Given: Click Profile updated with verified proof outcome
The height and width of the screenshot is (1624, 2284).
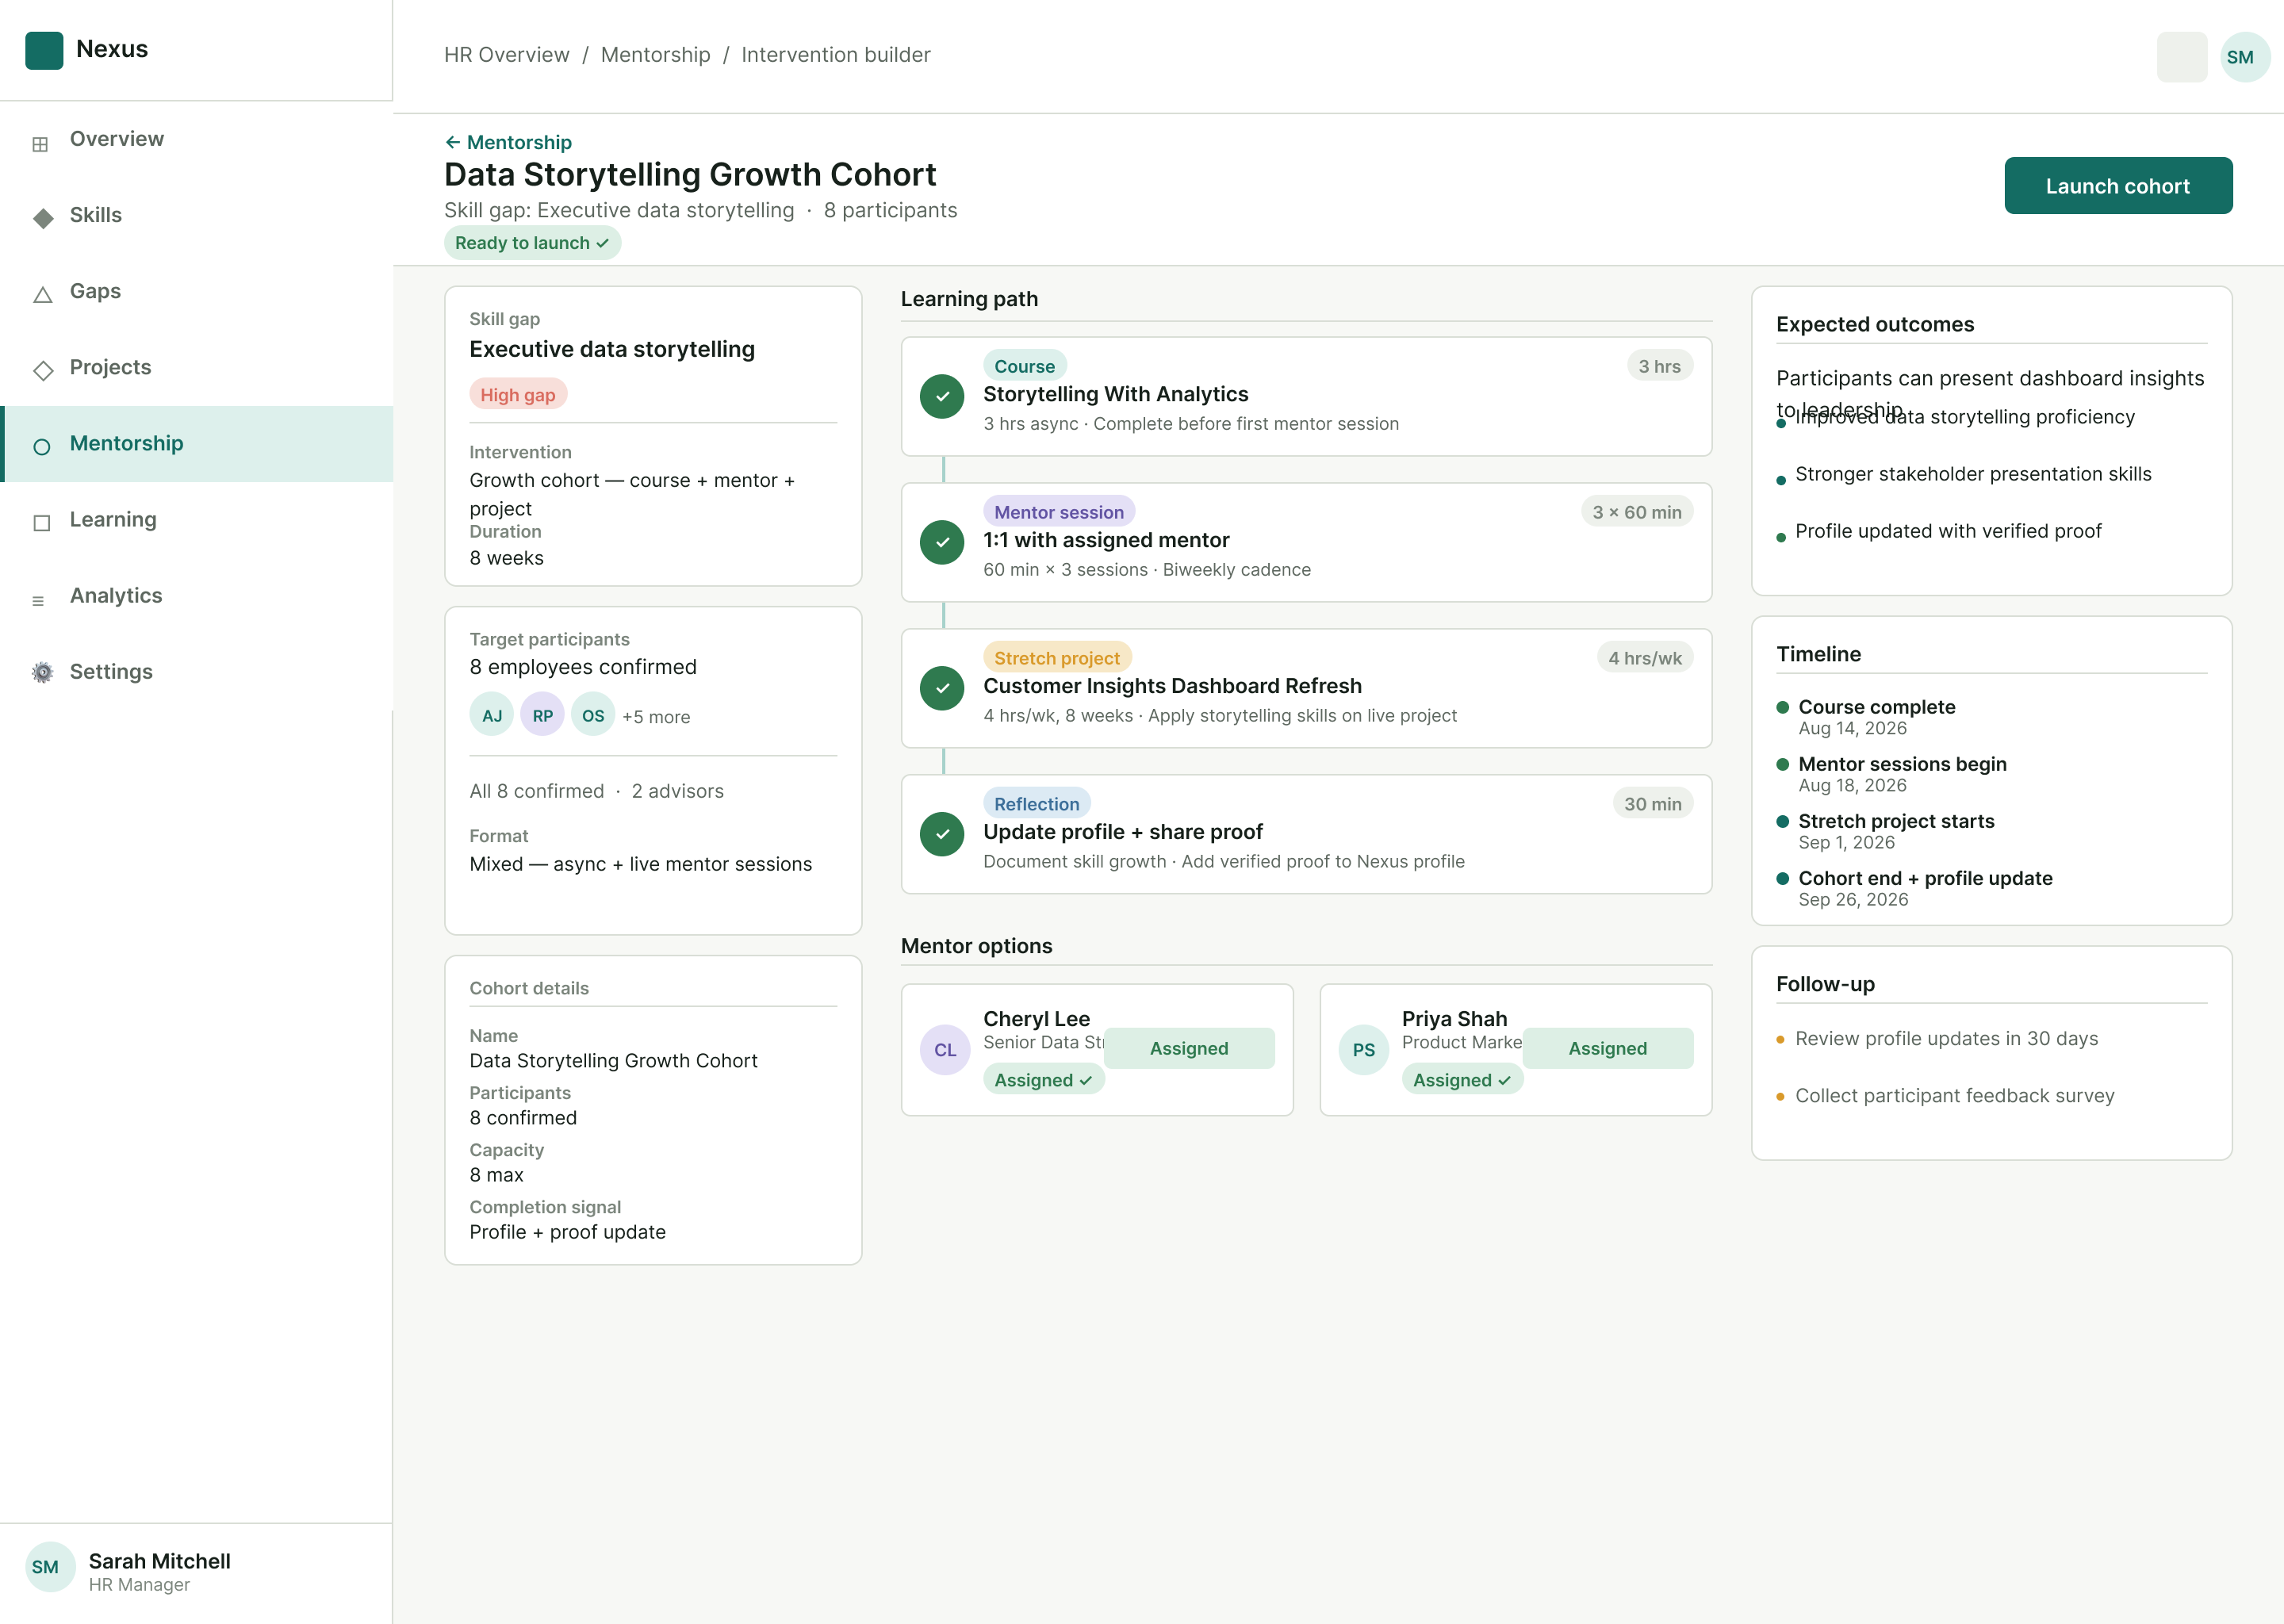Looking at the screenshot, I should [x=1948, y=531].
